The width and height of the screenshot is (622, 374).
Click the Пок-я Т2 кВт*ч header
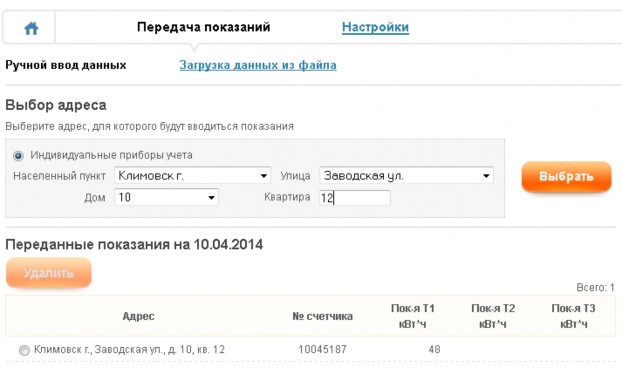(x=493, y=316)
